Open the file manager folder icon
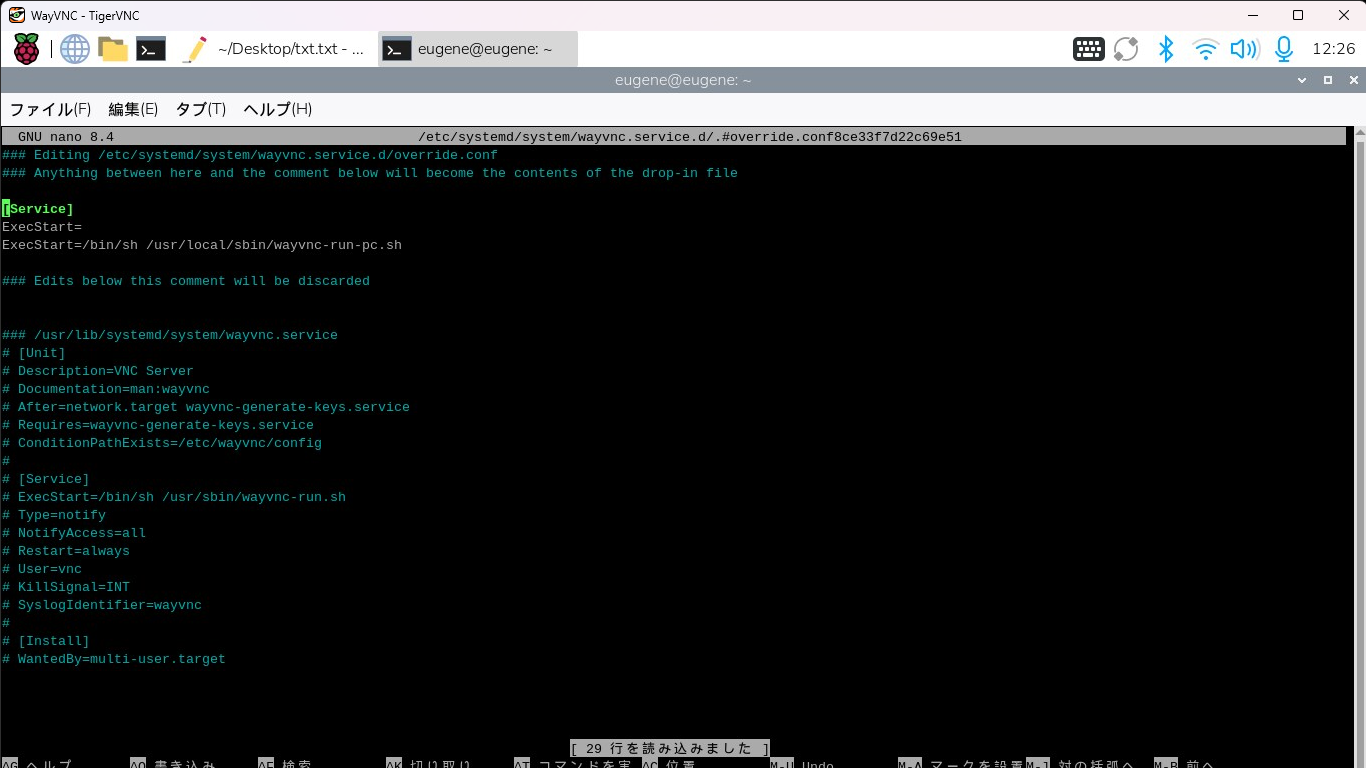Image resolution: width=1366 pixels, height=768 pixels. click(x=113, y=49)
